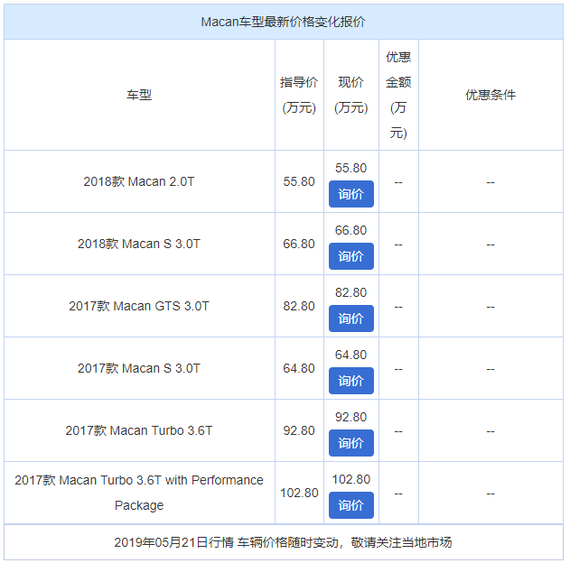Select the 2018款 Macan 2.0T model name
This screenshot has height=563, width=570.
[x=139, y=181]
